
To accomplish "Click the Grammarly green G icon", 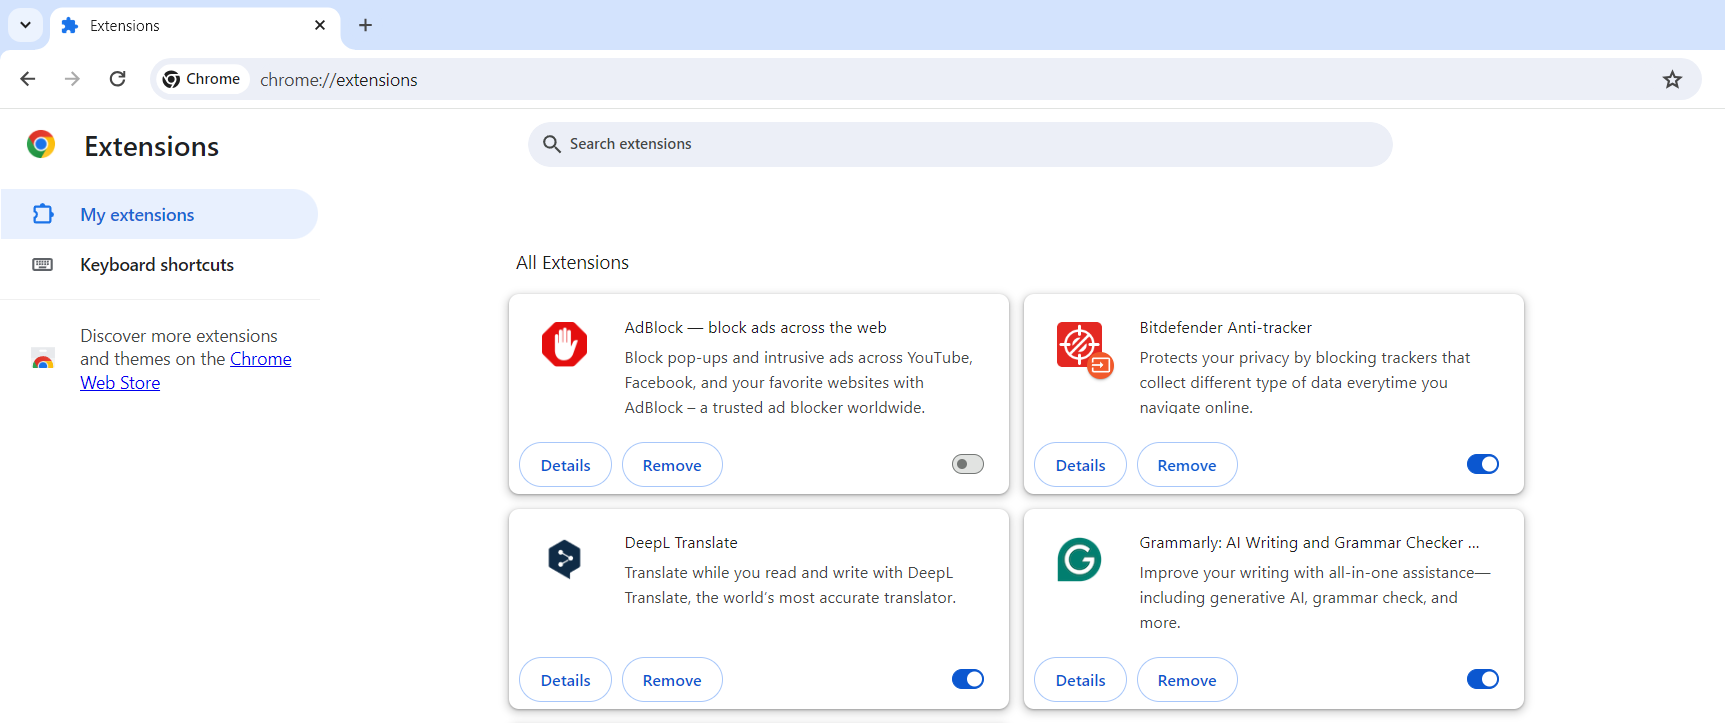I will (1079, 559).
